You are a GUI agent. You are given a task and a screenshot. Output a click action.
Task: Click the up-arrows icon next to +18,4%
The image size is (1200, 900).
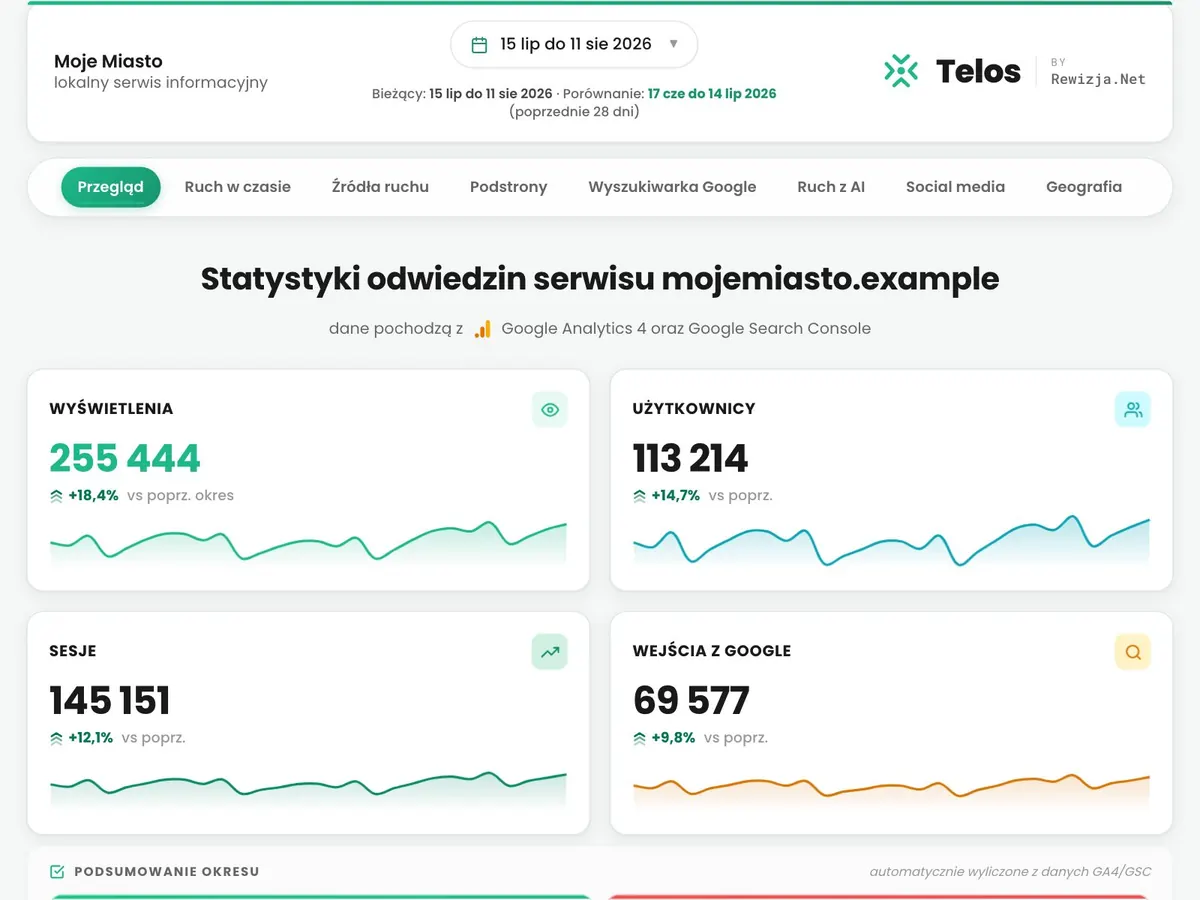[x=56, y=495]
